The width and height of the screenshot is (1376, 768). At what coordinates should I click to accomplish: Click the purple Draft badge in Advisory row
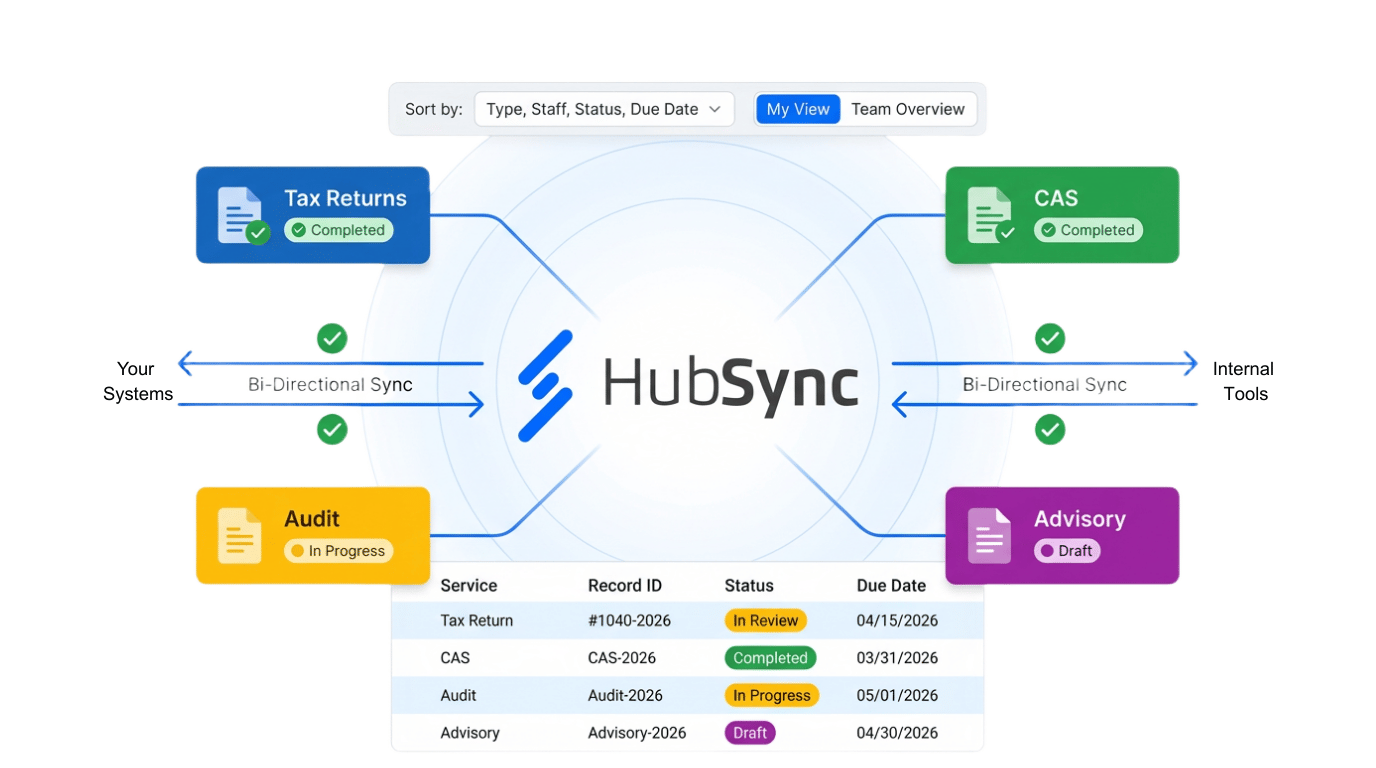tap(749, 733)
